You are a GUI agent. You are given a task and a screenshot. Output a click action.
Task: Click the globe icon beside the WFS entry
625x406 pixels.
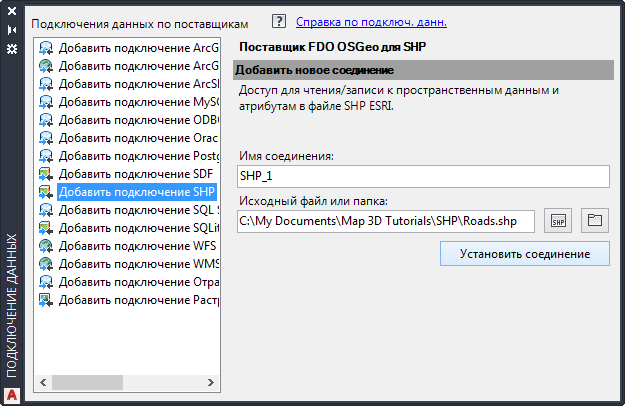46,246
